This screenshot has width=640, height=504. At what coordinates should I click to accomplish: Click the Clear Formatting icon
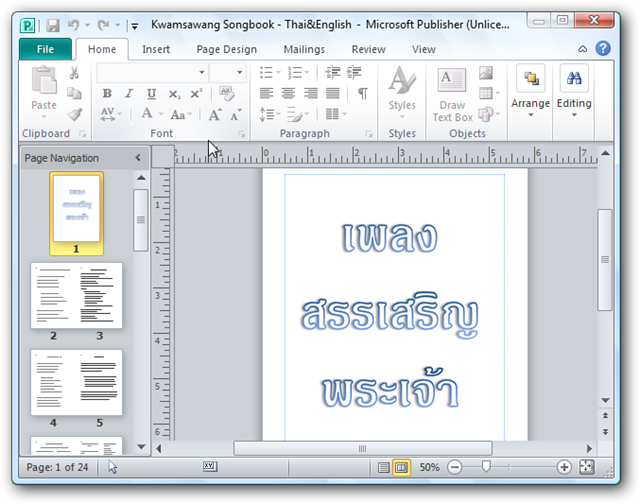(227, 93)
